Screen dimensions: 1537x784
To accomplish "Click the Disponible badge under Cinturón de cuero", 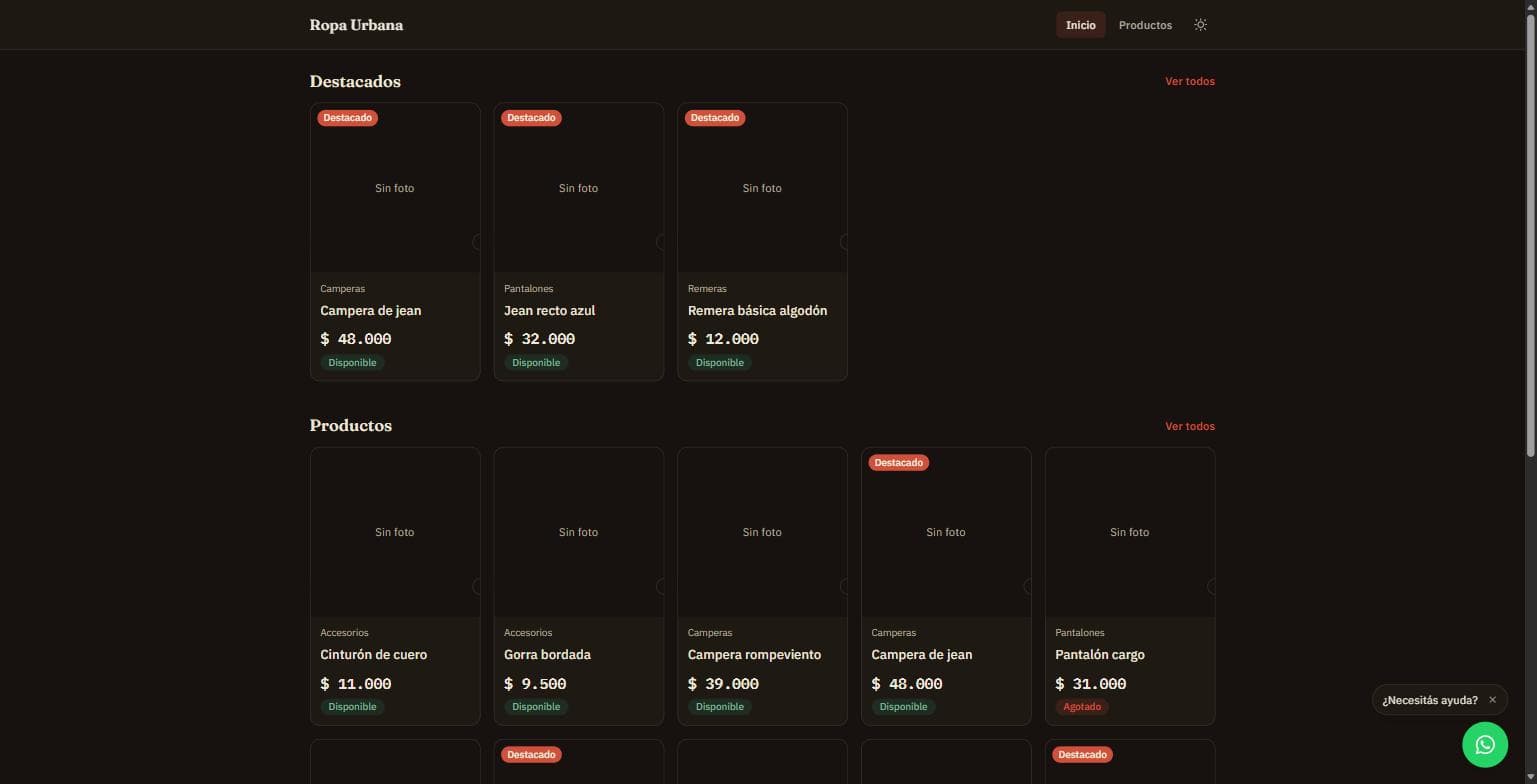I will coord(352,707).
